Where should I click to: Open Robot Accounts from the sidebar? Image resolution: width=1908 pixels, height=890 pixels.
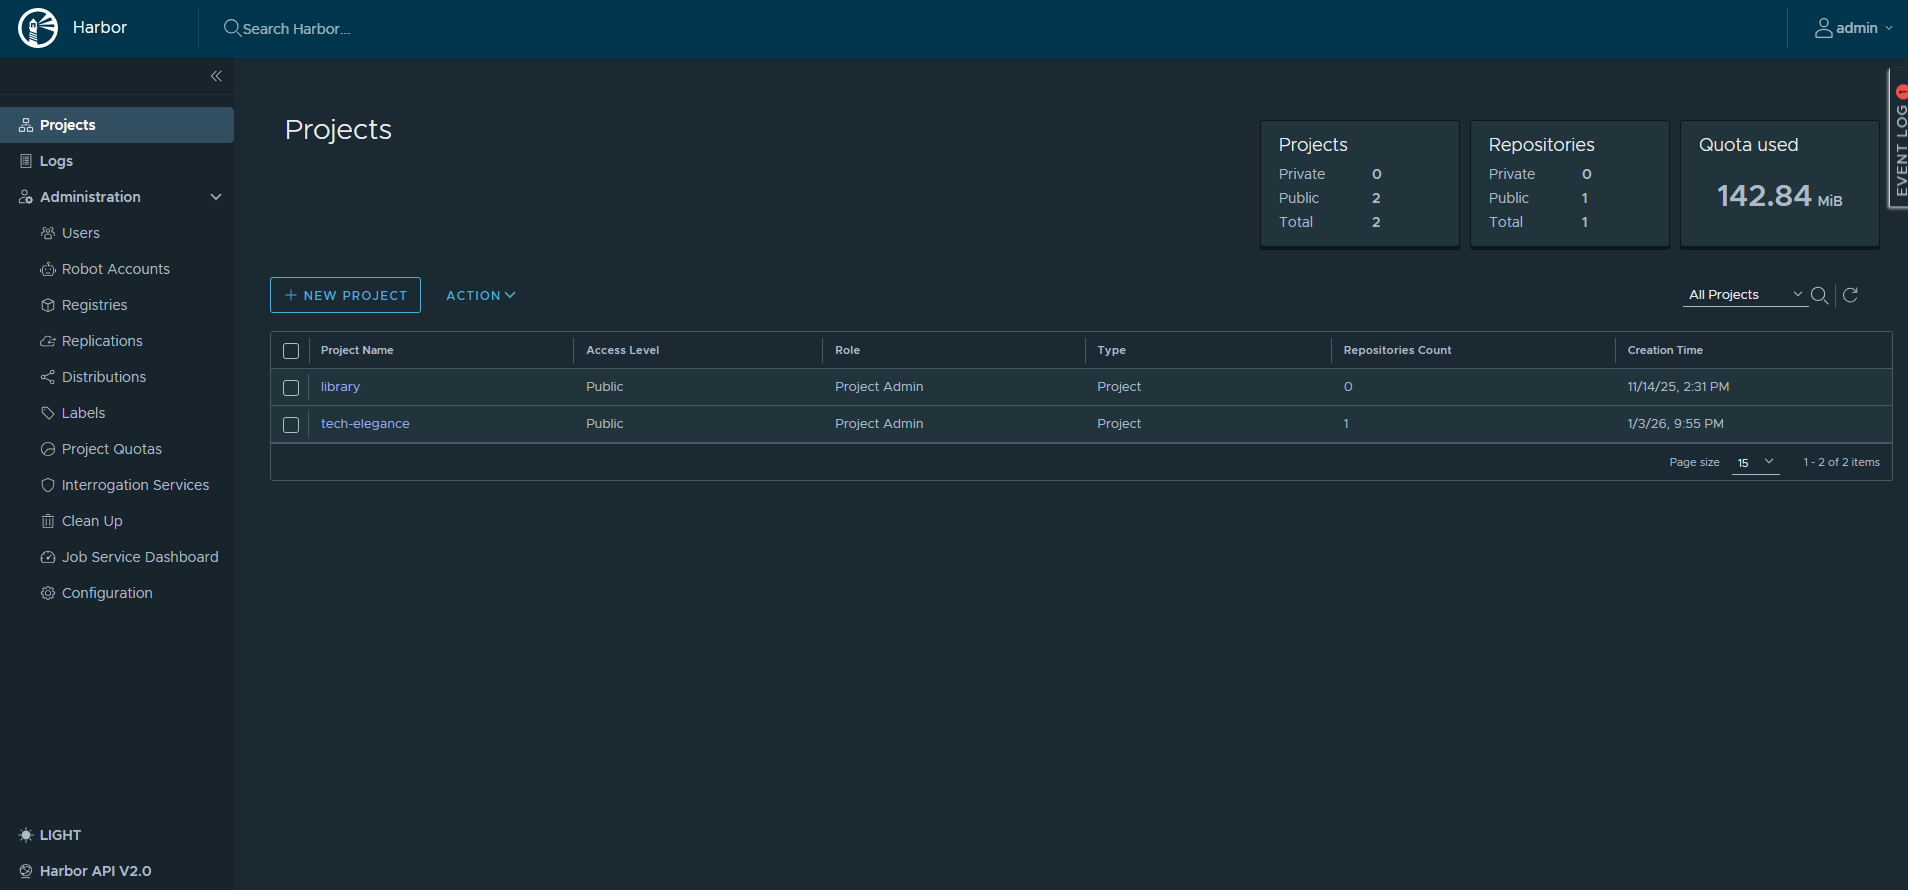tap(115, 269)
